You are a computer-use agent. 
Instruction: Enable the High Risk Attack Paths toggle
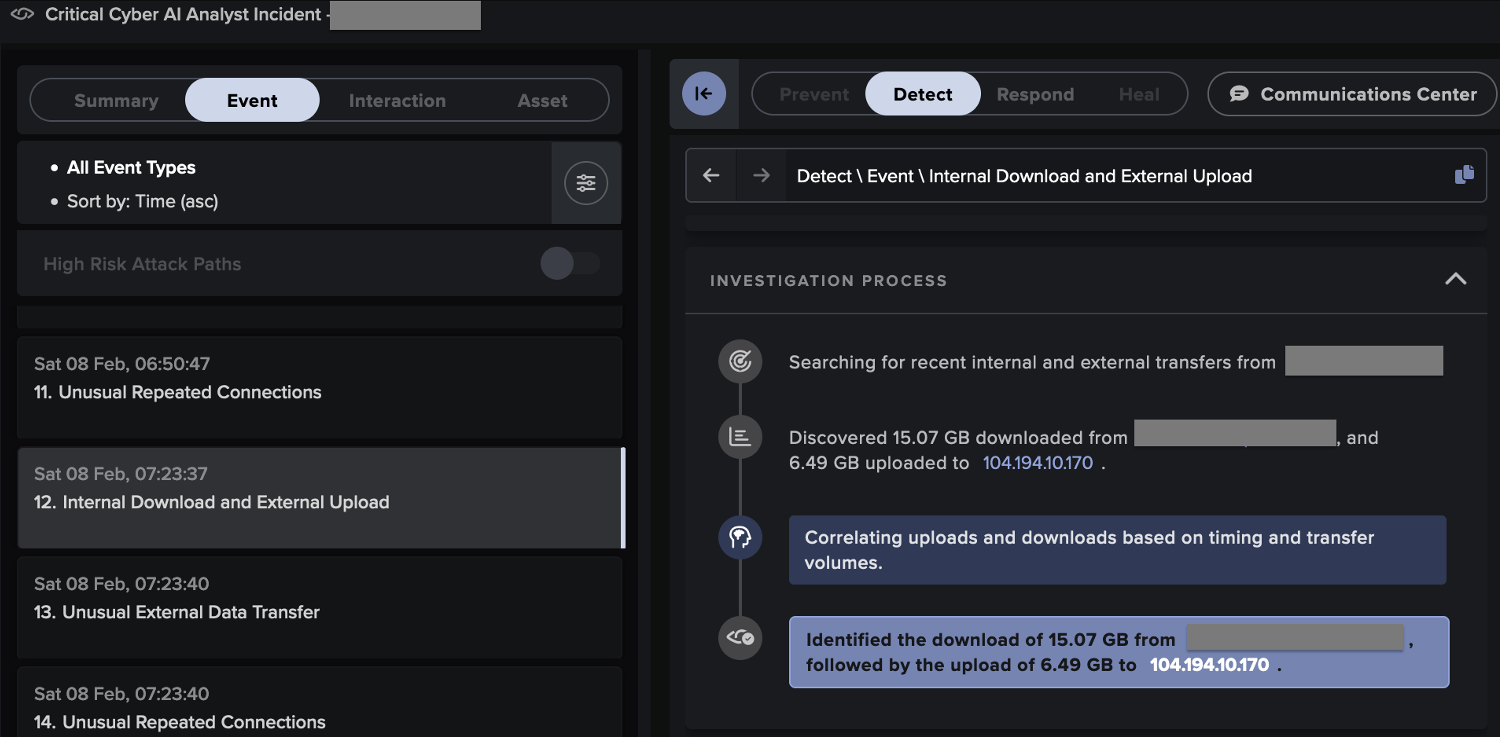(x=570, y=263)
